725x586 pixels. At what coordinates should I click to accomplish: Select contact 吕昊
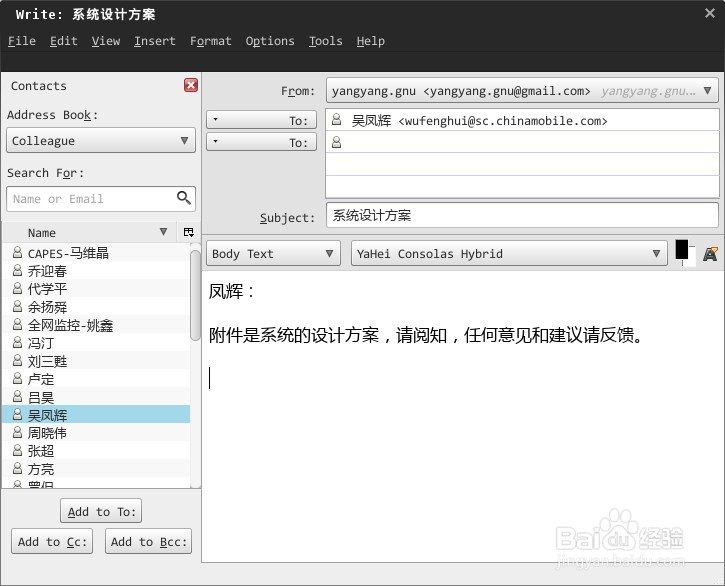pos(96,397)
